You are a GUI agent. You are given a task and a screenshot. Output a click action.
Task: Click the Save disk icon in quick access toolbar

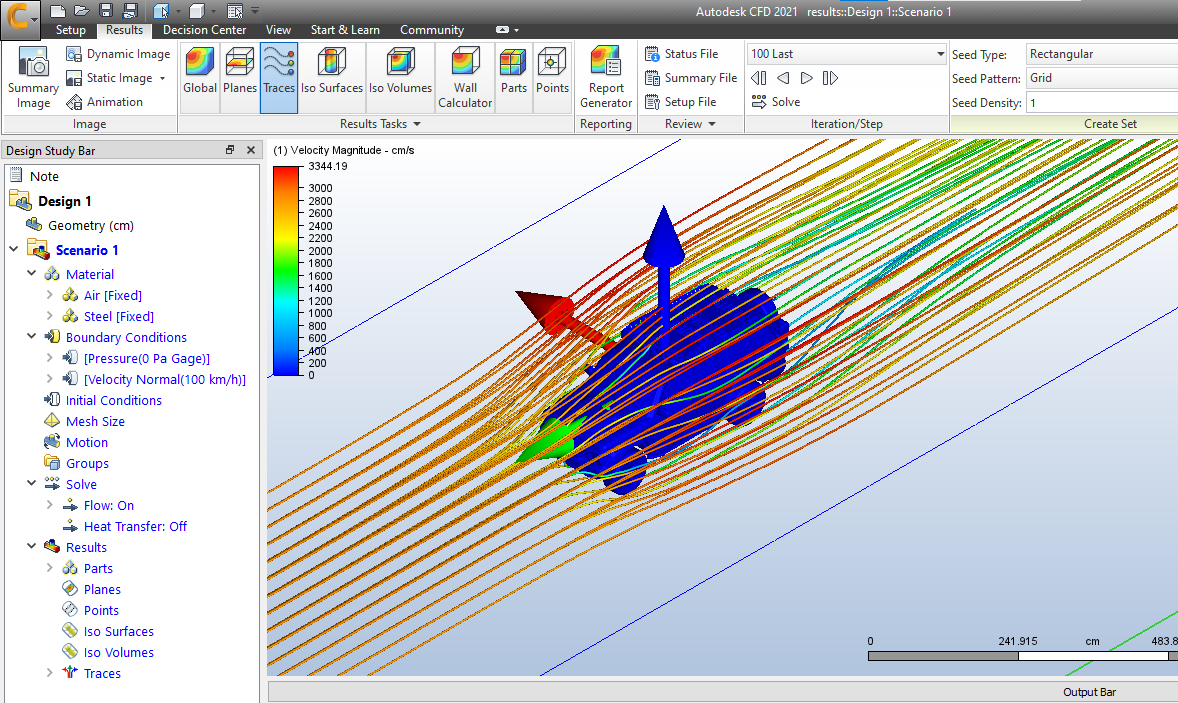[x=106, y=11]
